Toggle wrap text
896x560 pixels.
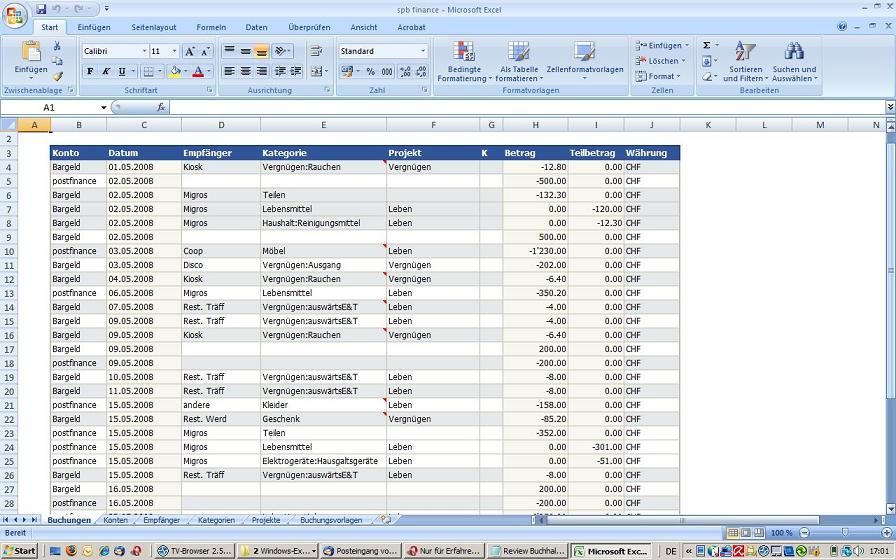316,51
